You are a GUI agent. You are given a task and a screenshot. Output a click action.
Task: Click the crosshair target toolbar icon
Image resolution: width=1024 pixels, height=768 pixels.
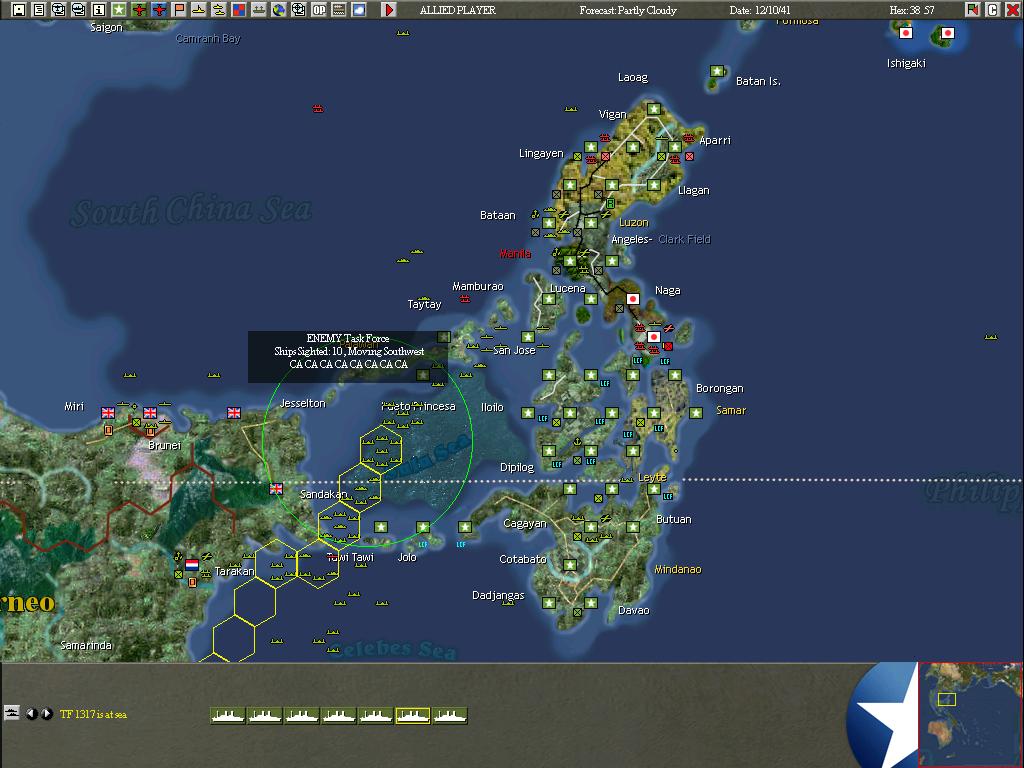298,10
